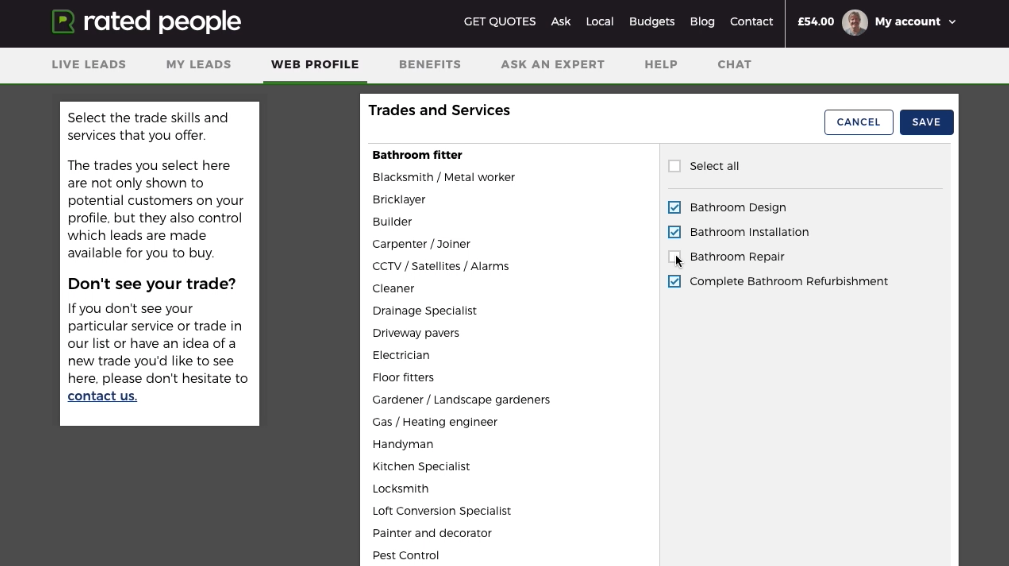Image resolution: width=1009 pixels, height=566 pixels.
Task: Expand the My account dropdown chevron
Action: tap(952, 22)
